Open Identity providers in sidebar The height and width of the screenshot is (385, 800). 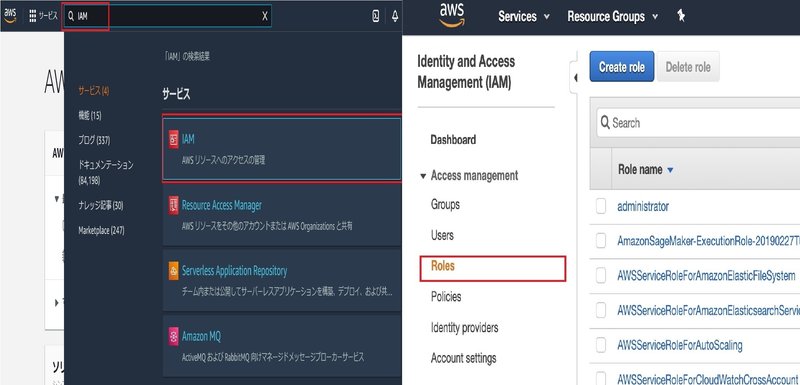point(464,327)
